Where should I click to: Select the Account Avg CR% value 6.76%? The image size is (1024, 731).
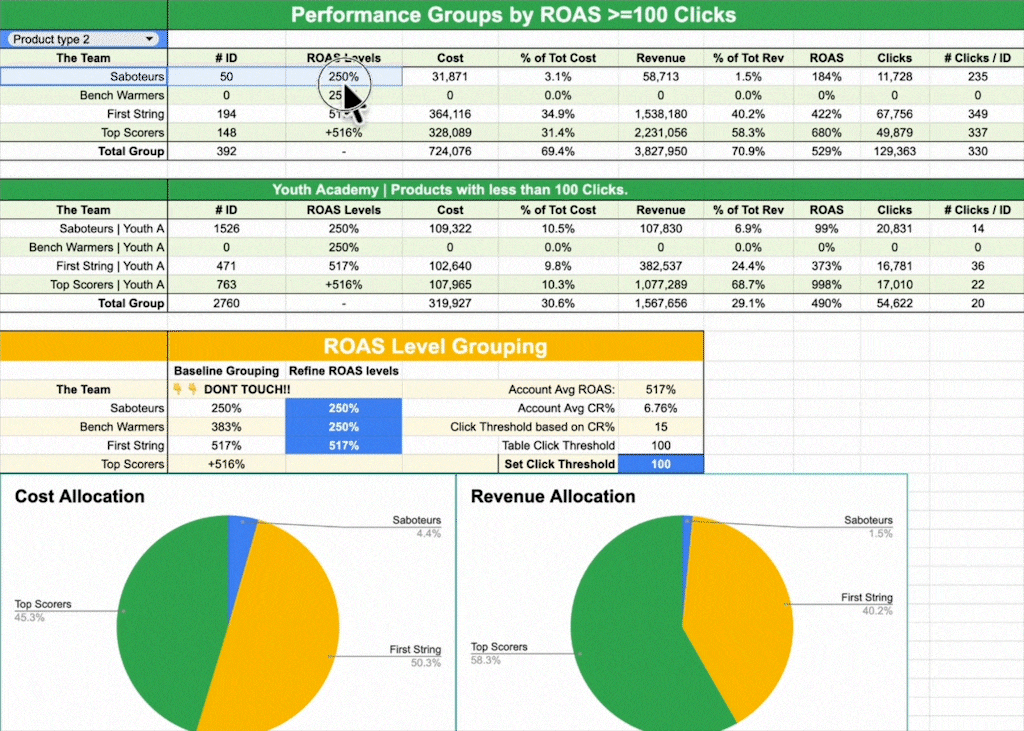(x=660, y=408)
